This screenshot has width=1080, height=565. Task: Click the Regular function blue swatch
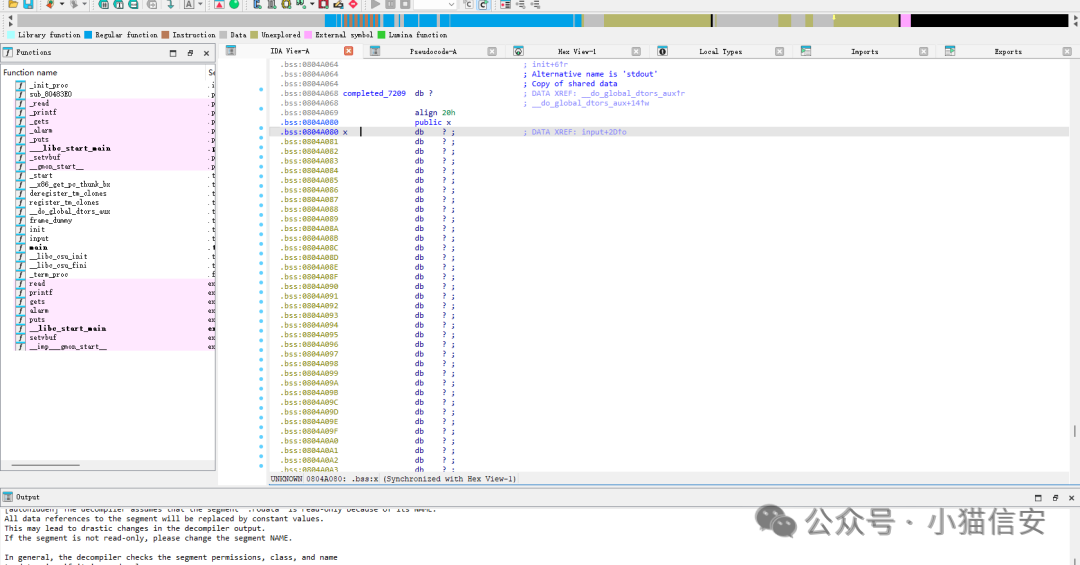88,34
